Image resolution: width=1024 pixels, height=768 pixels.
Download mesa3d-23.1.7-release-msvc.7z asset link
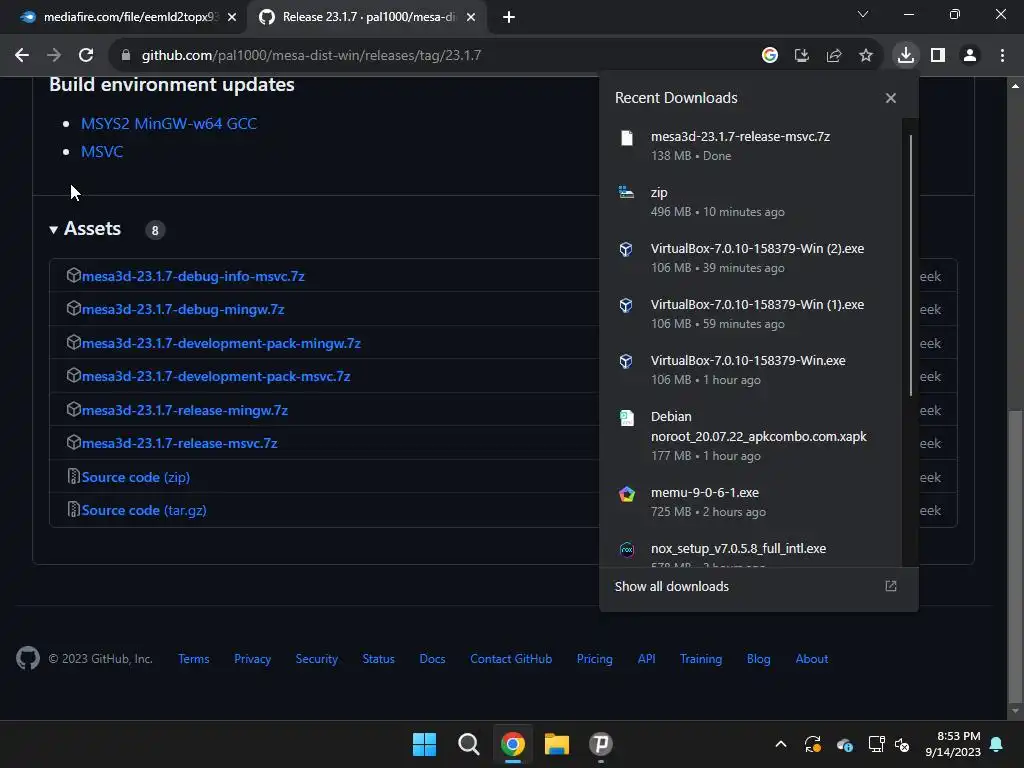(x=180, y=443)
